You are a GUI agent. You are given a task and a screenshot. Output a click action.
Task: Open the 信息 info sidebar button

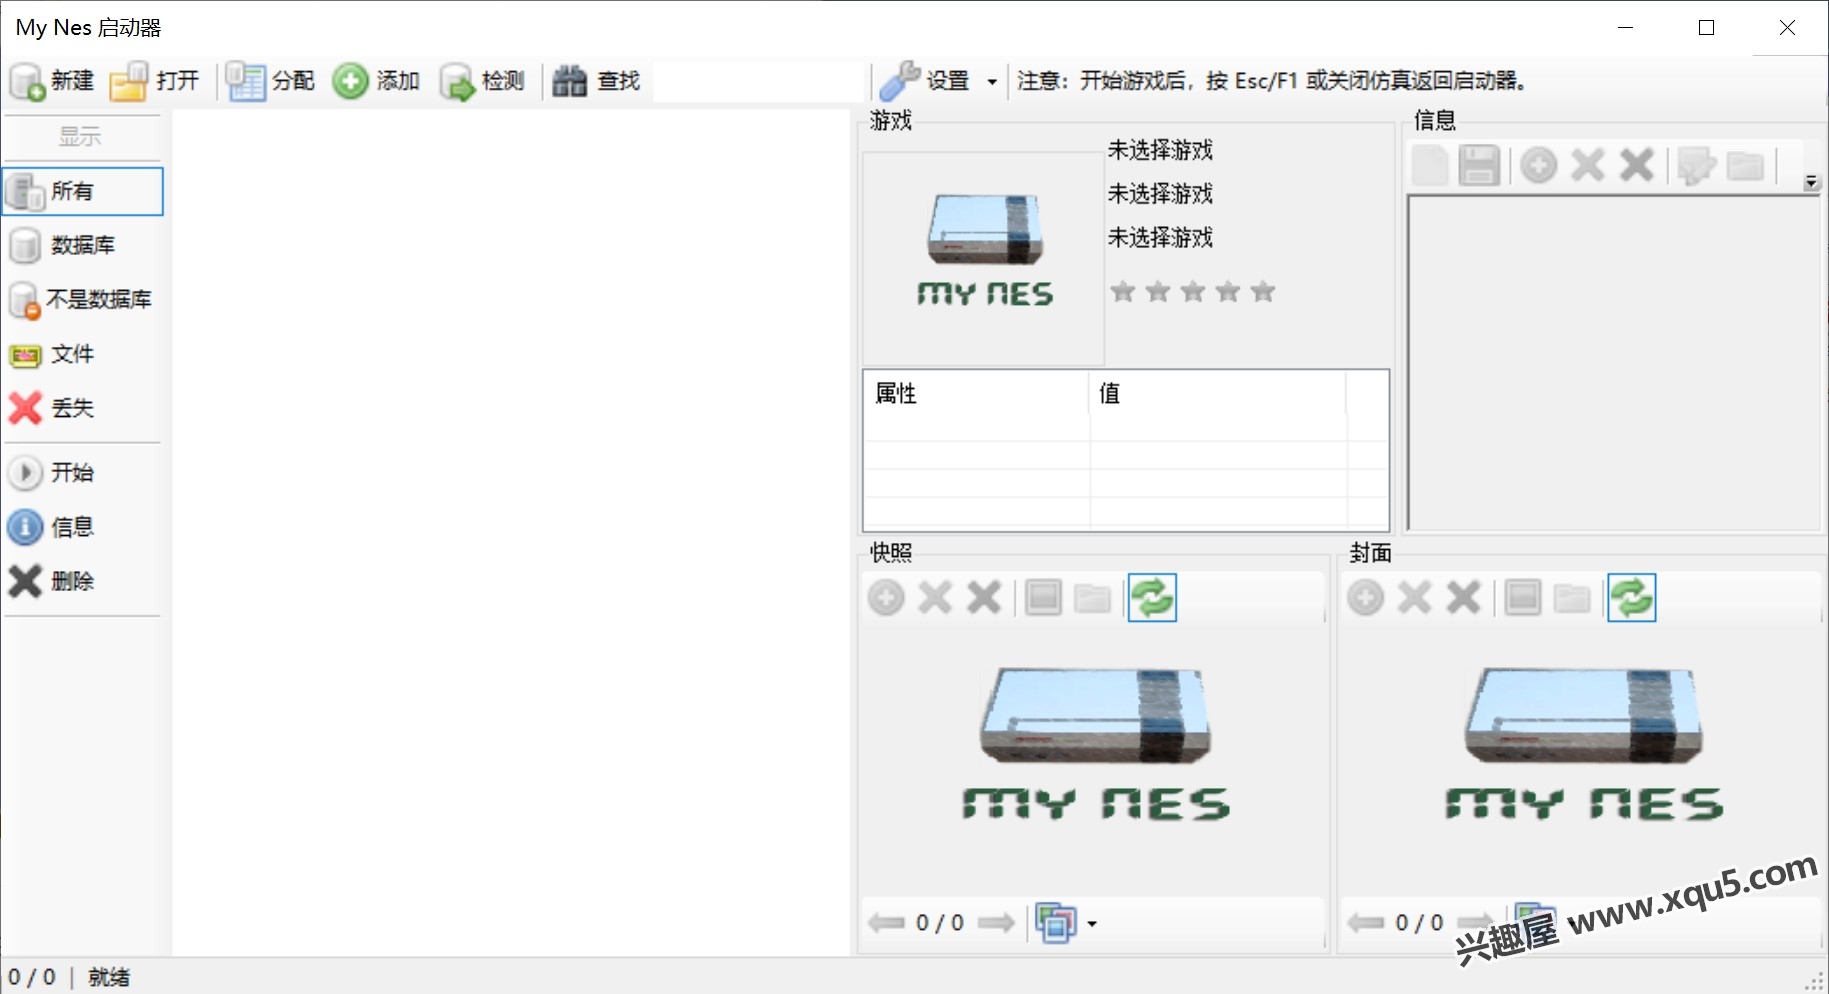(x=83, y=526)
